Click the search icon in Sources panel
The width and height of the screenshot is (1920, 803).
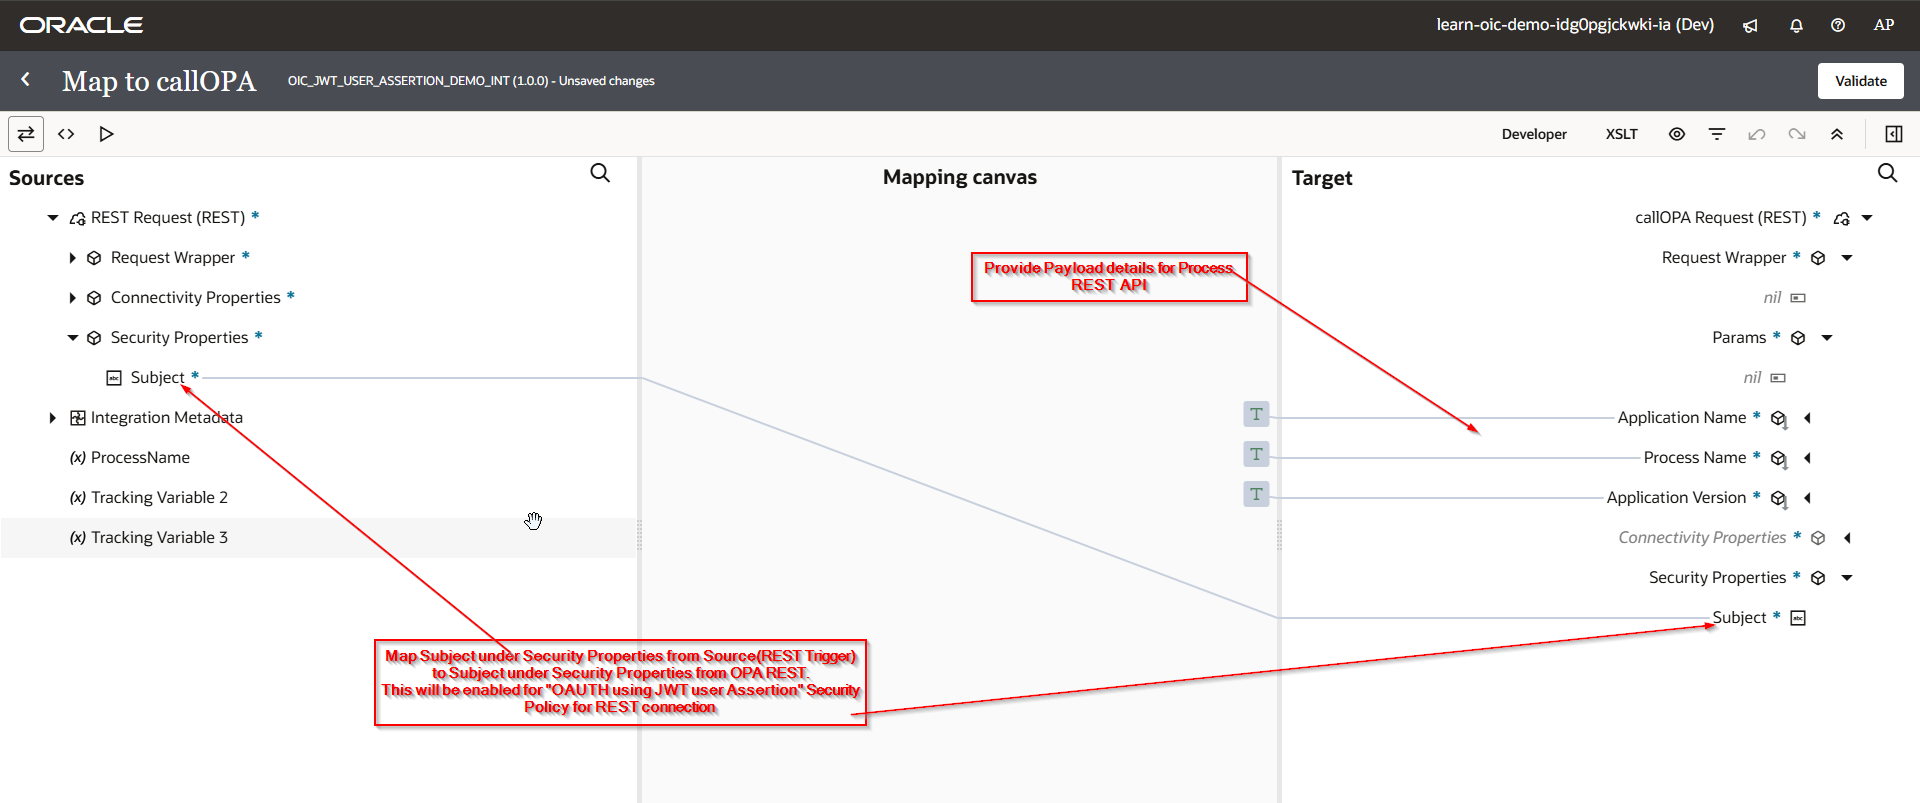coord(600,173)
